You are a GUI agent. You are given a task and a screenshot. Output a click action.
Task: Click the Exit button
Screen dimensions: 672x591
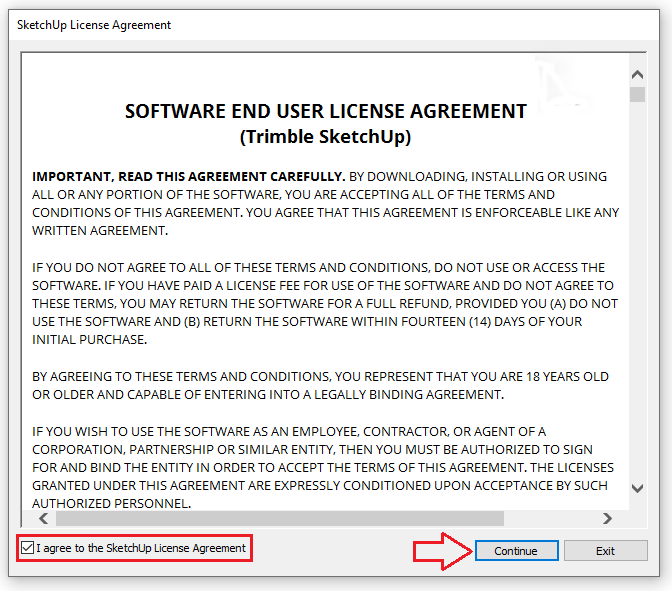point(605,550)
